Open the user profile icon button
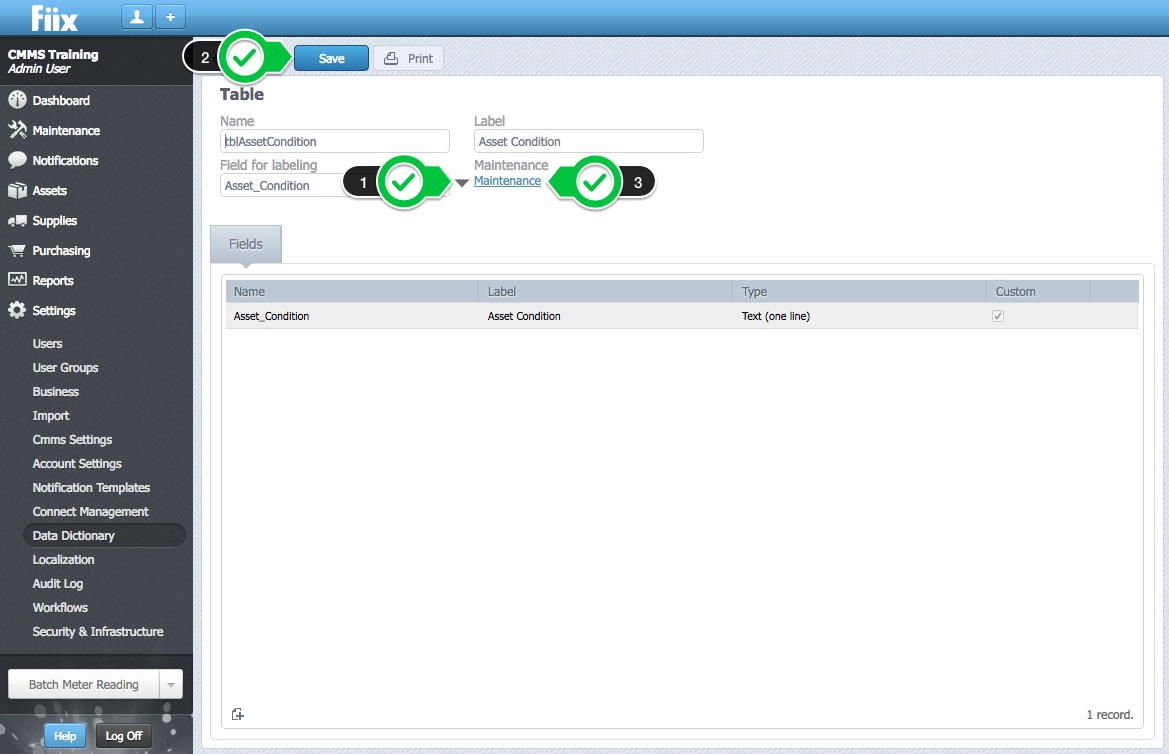Viewport: 1169px width, 754px height. 136,17
